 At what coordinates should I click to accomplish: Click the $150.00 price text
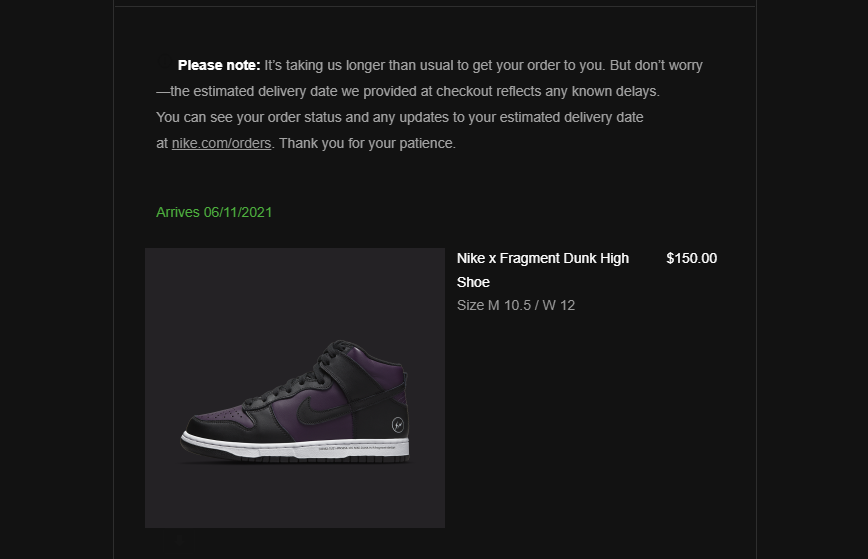click(691, 258)
